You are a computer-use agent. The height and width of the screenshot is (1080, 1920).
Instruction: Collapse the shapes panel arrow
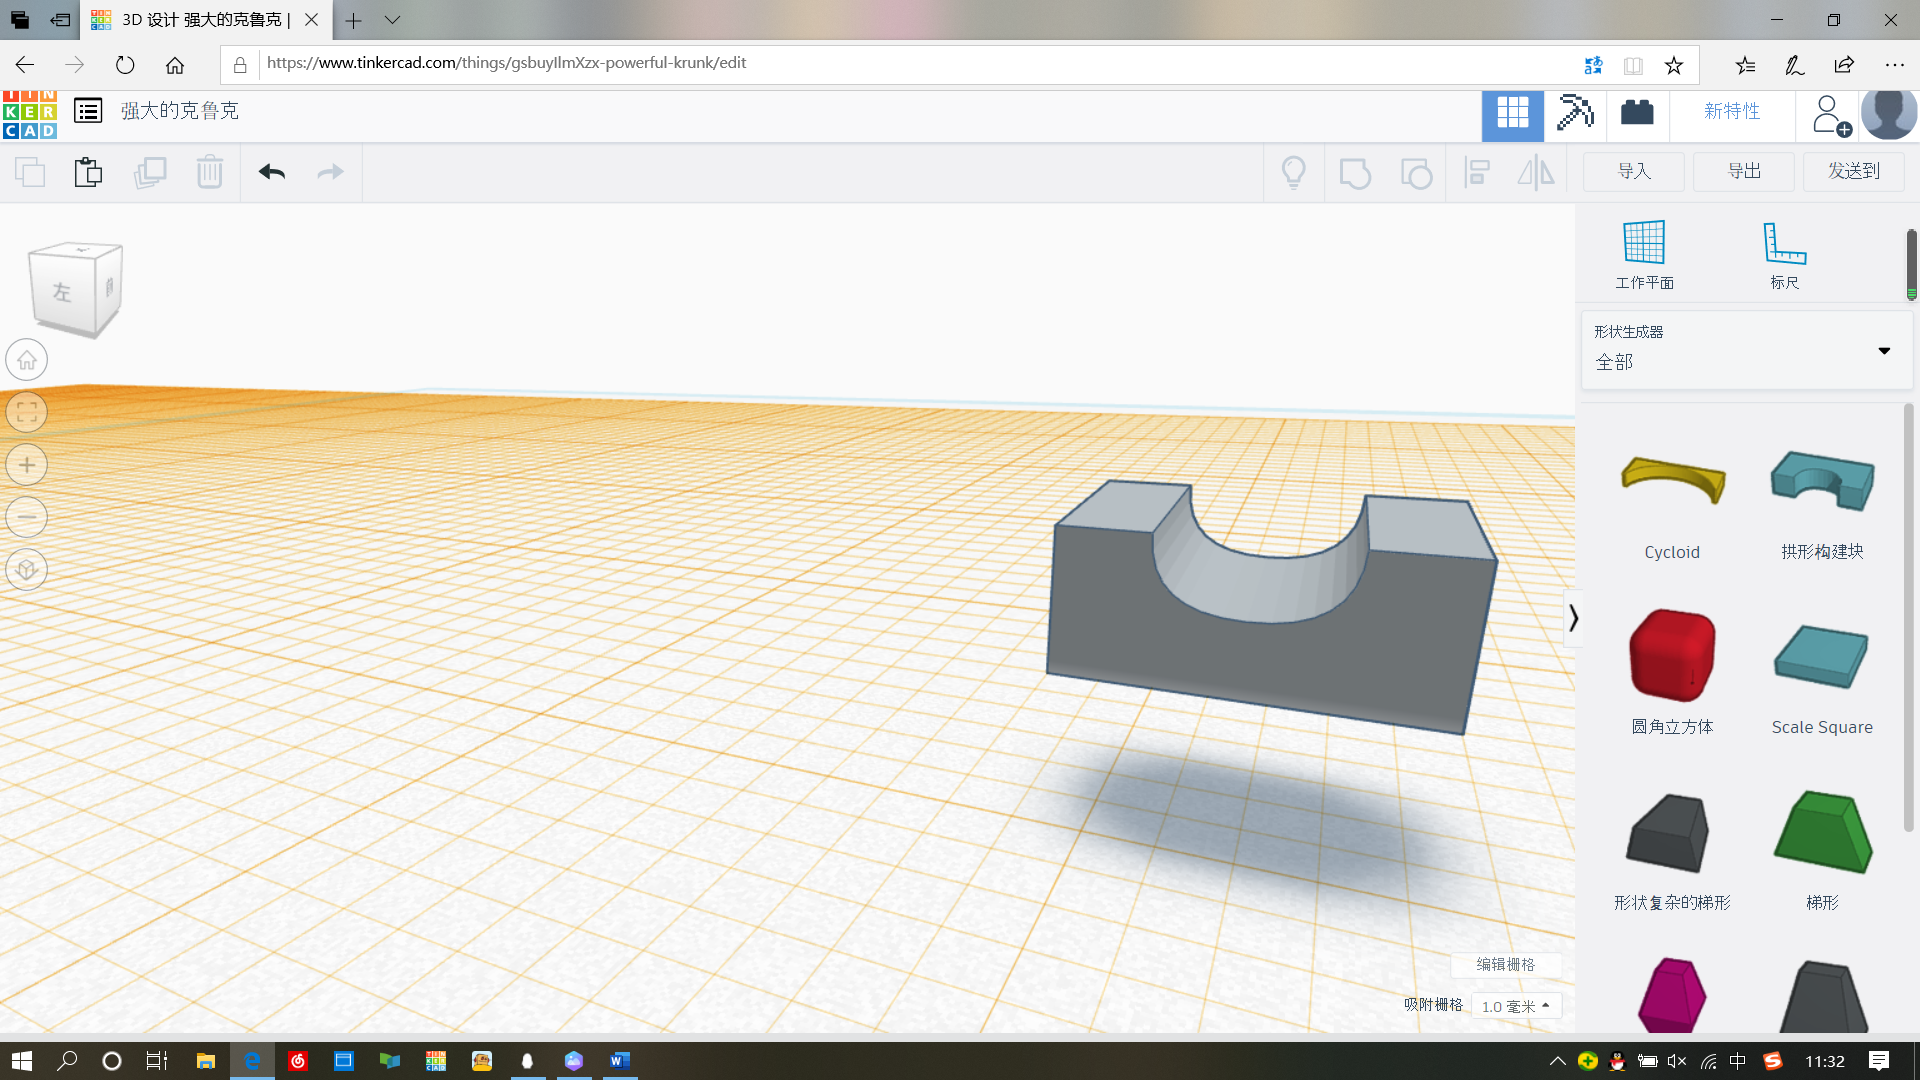(x=1573, y=618)
